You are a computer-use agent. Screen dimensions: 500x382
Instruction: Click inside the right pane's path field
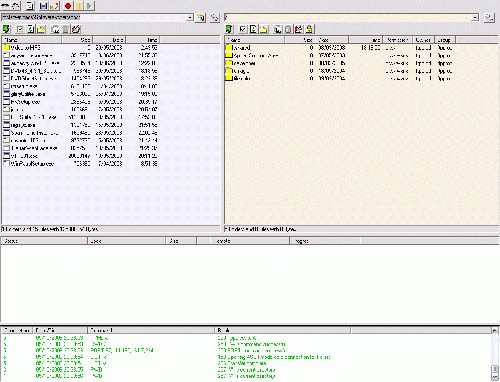(348, 17)
